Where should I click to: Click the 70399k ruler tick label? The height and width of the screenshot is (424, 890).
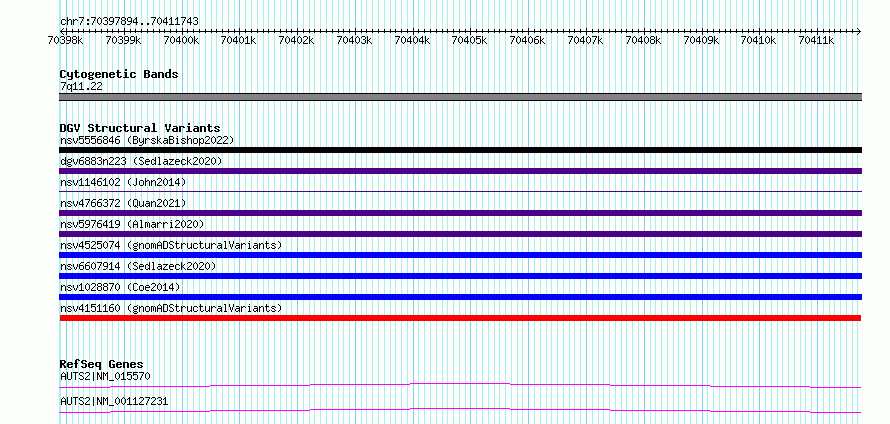tap(123, 40)
